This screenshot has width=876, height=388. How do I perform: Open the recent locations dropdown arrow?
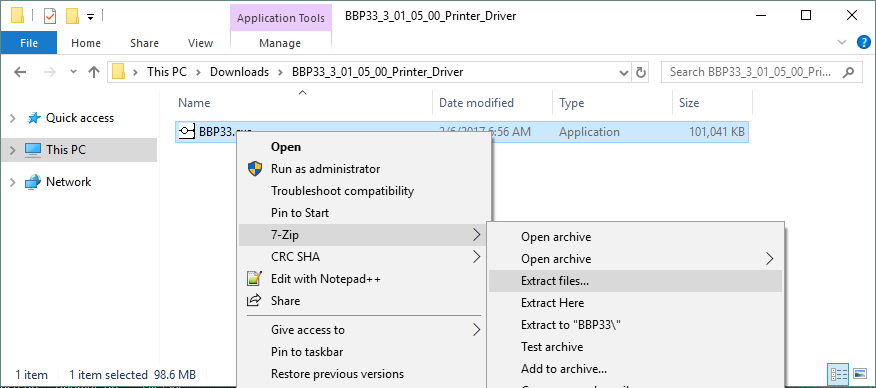tap(73, 72)
